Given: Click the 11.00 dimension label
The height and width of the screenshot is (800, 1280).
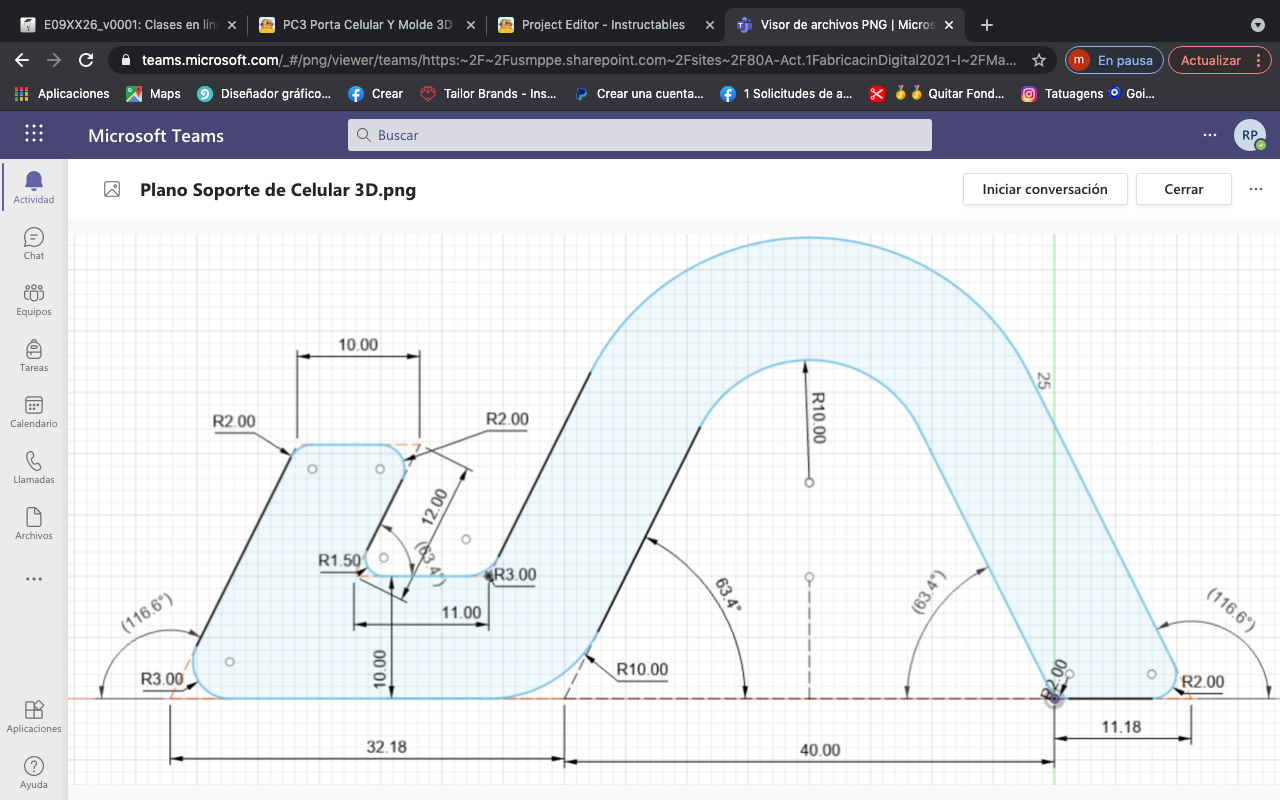Looking at the screenshot, I should 461,612.
